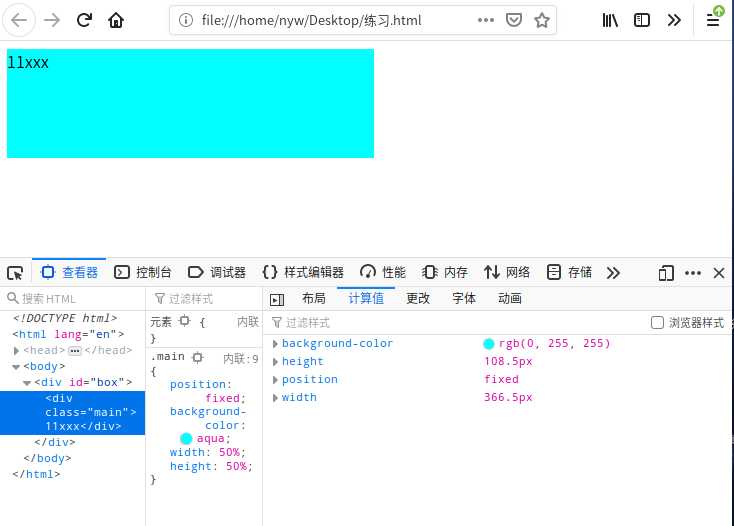Open the 布局 layout tab
Viewport: 734px width, 526px height.
point(313,299)
